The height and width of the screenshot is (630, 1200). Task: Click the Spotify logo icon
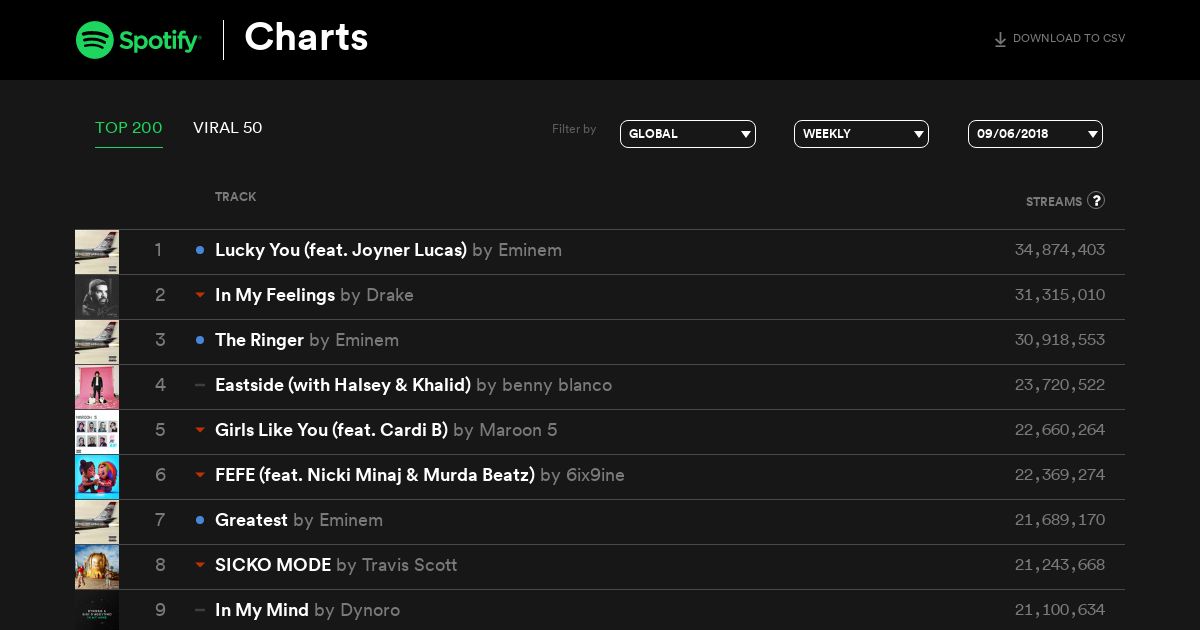[95, 40]
